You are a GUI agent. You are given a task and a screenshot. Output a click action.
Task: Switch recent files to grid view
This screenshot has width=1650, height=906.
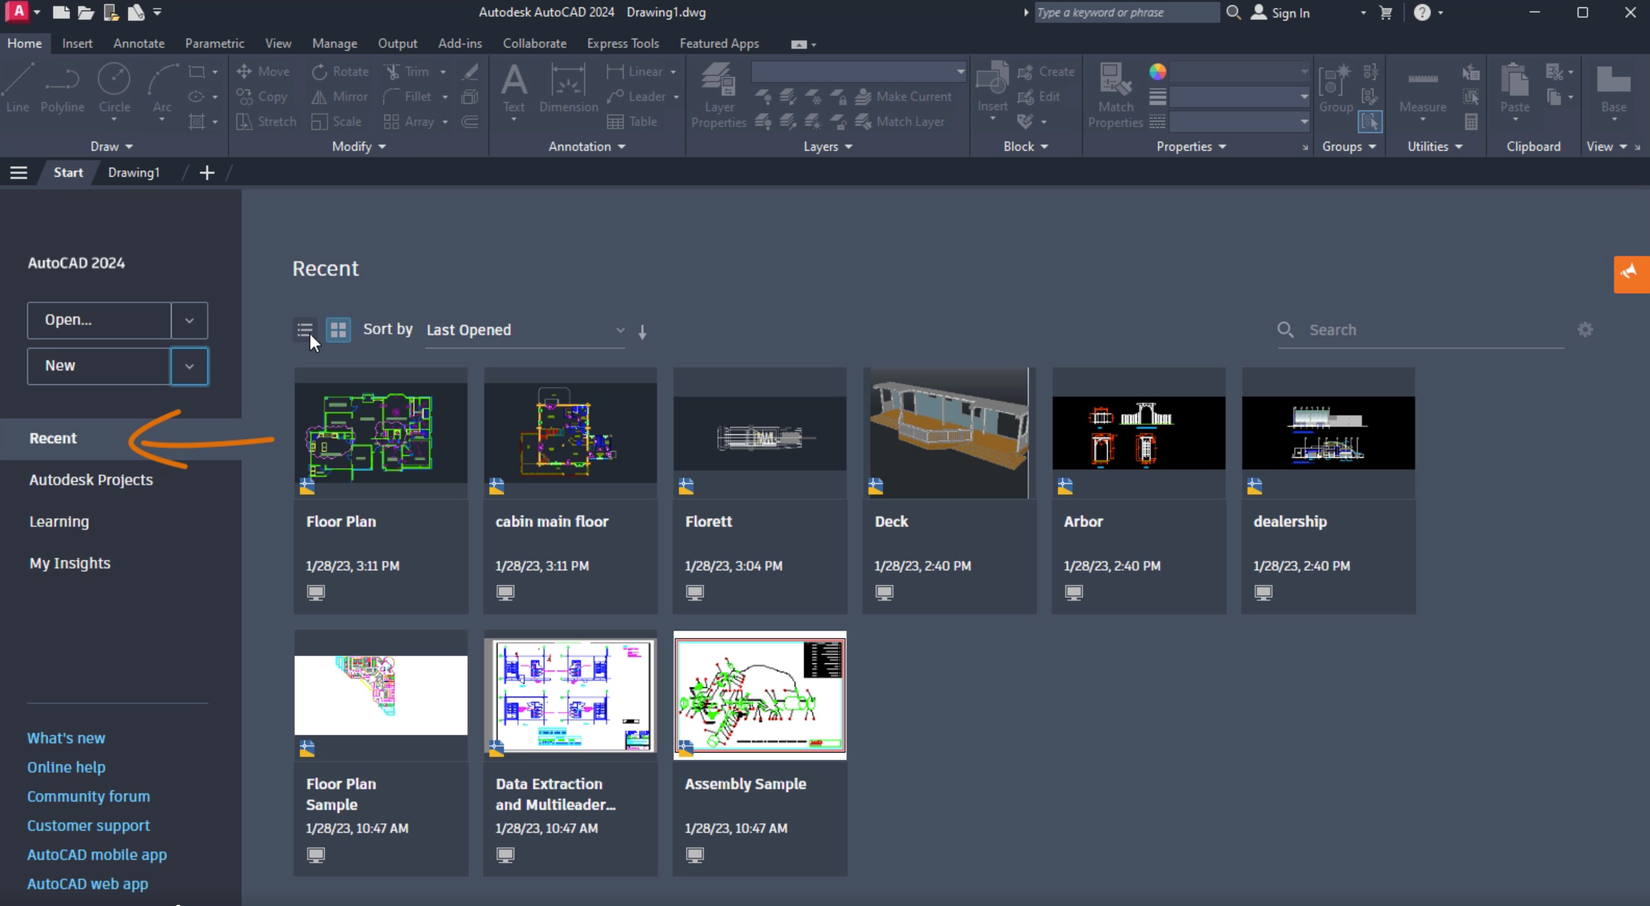338,330
